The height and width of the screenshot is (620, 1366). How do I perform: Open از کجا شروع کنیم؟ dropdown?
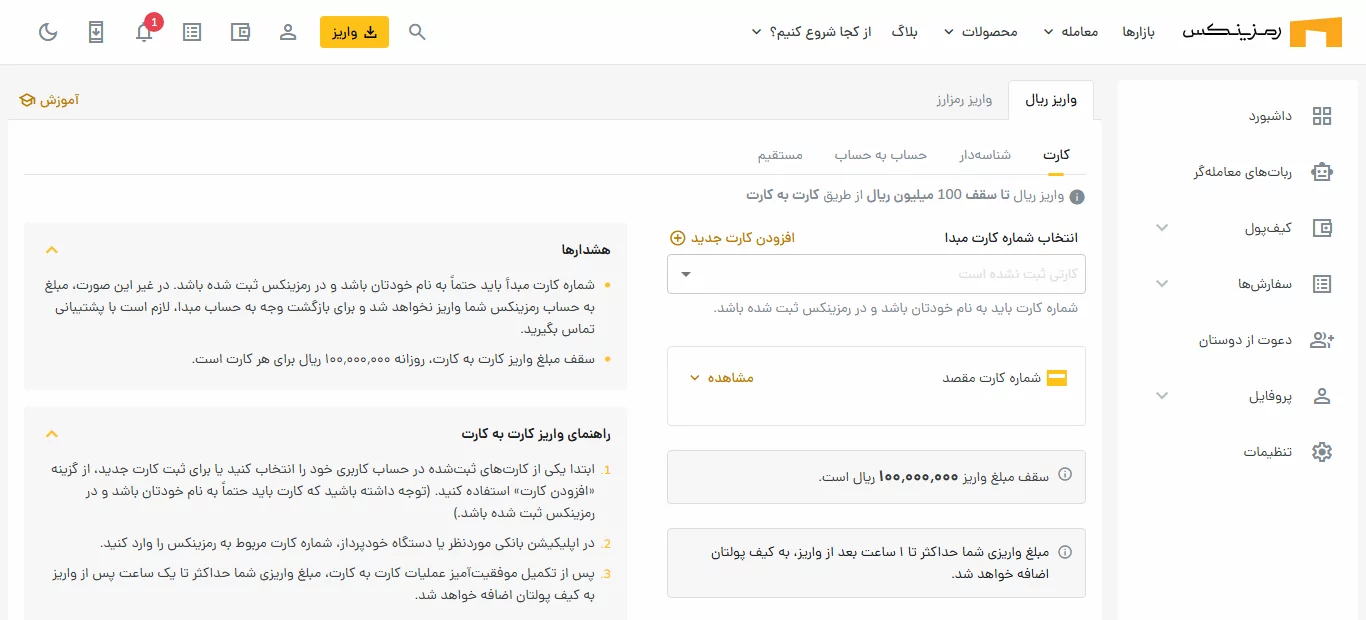click(x=811, y=32)
